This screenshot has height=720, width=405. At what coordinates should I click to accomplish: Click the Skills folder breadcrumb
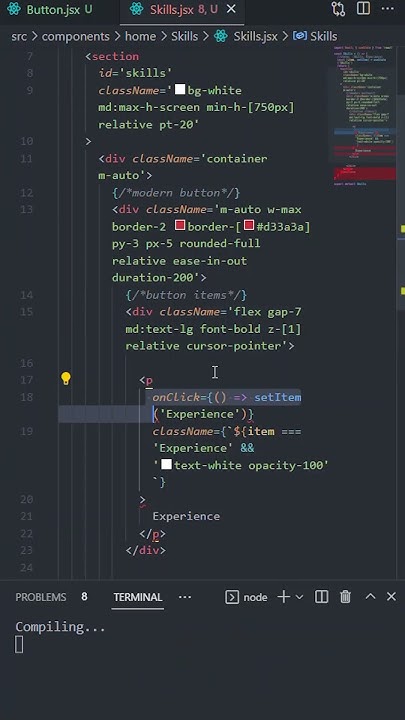click(x=184, y=36)
